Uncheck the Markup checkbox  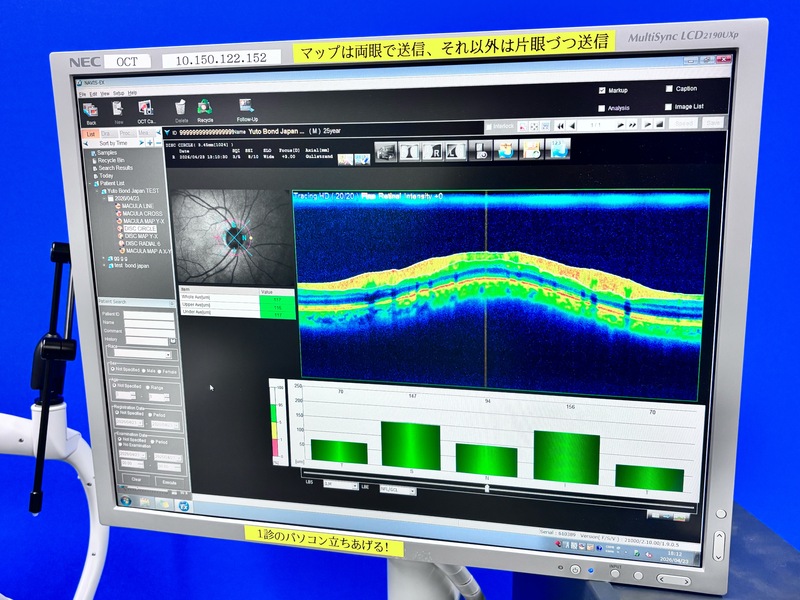(x=601, y=90)
